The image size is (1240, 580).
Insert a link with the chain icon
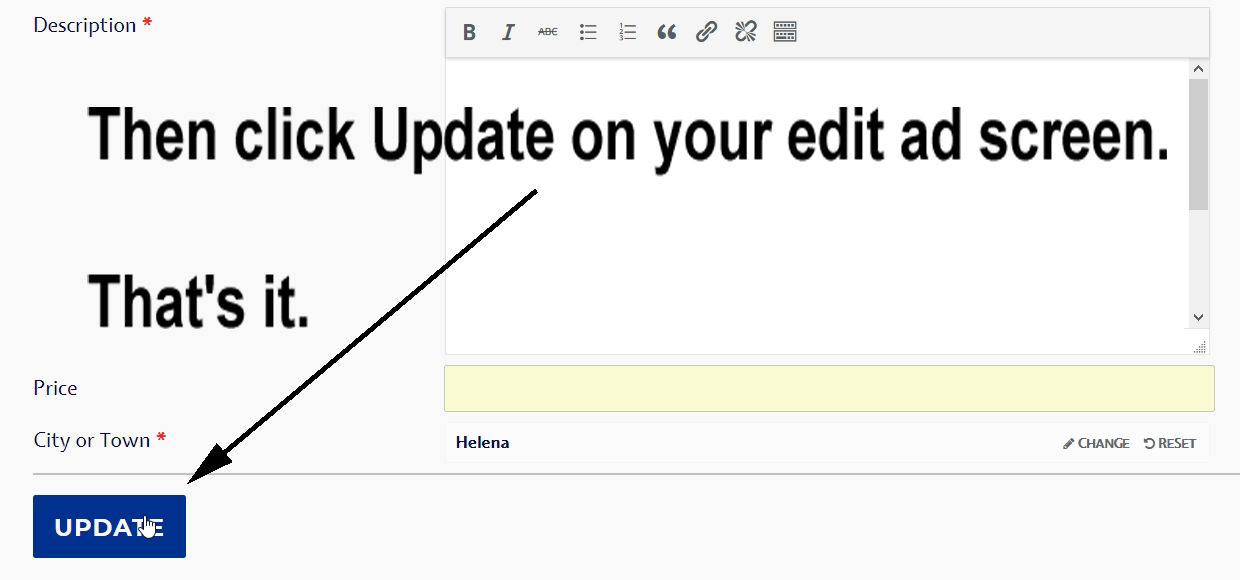pyautogui.click(x=706, y=32)
